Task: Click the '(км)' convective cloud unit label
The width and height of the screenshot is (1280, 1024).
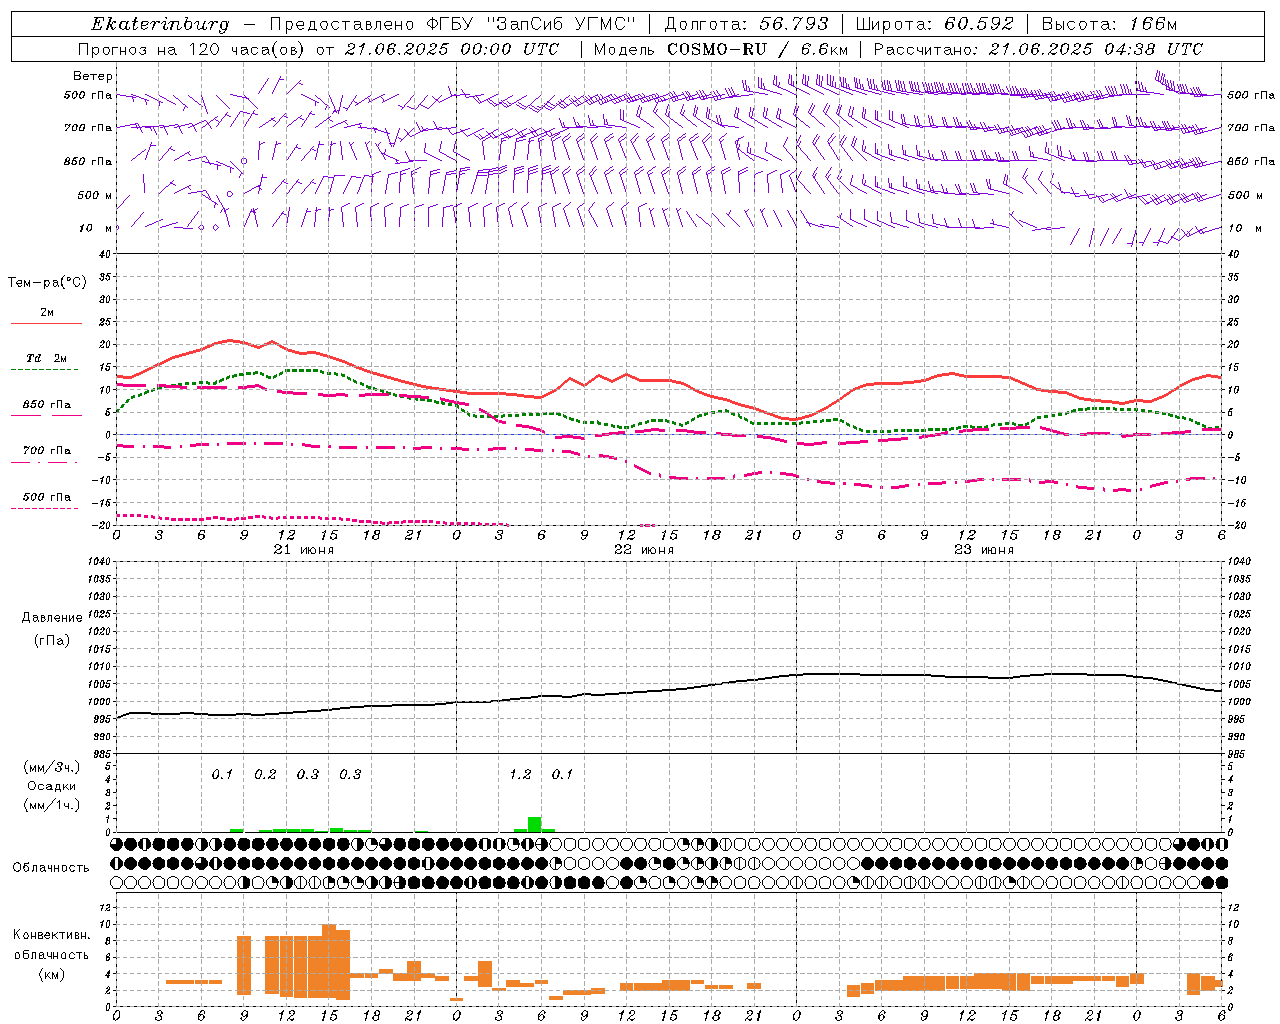Action: (52, 974)
